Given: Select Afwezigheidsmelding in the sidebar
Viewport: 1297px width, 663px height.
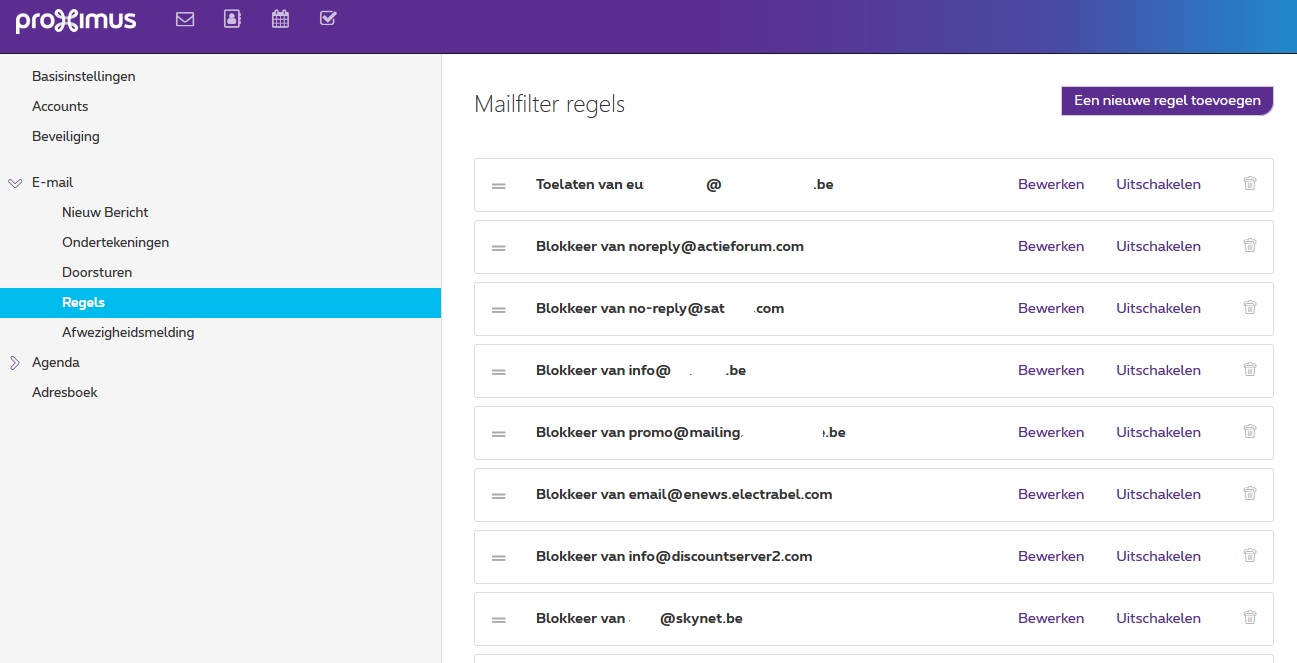Looking at the screenshot, I should tap(128, 333).
